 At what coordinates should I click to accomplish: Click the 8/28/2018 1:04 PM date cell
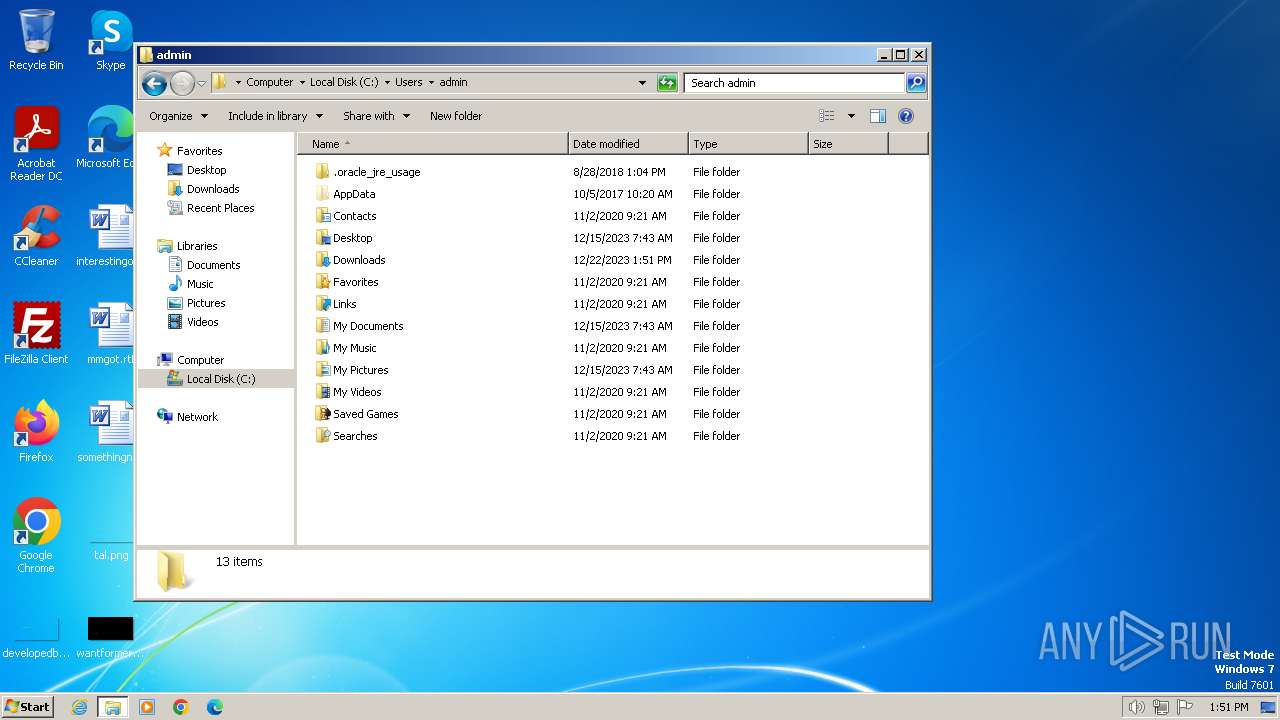619,172
